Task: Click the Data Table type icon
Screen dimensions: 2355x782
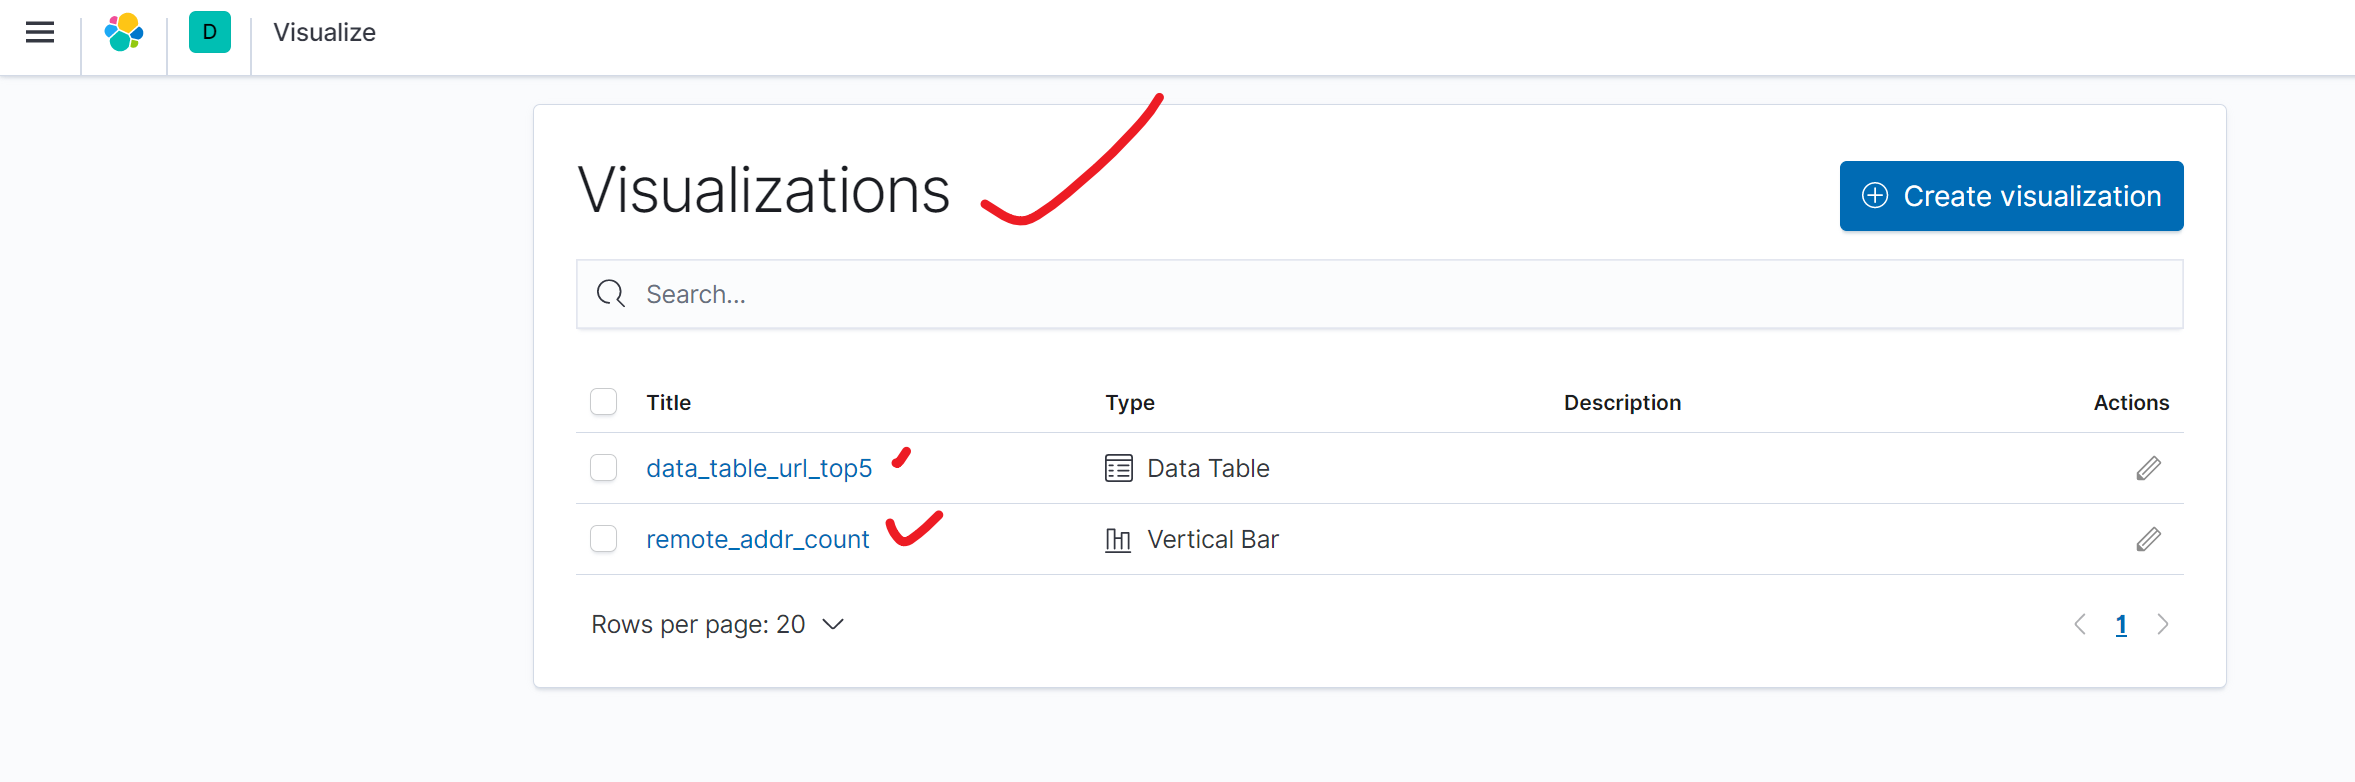Action: [x=1119, y=468]
